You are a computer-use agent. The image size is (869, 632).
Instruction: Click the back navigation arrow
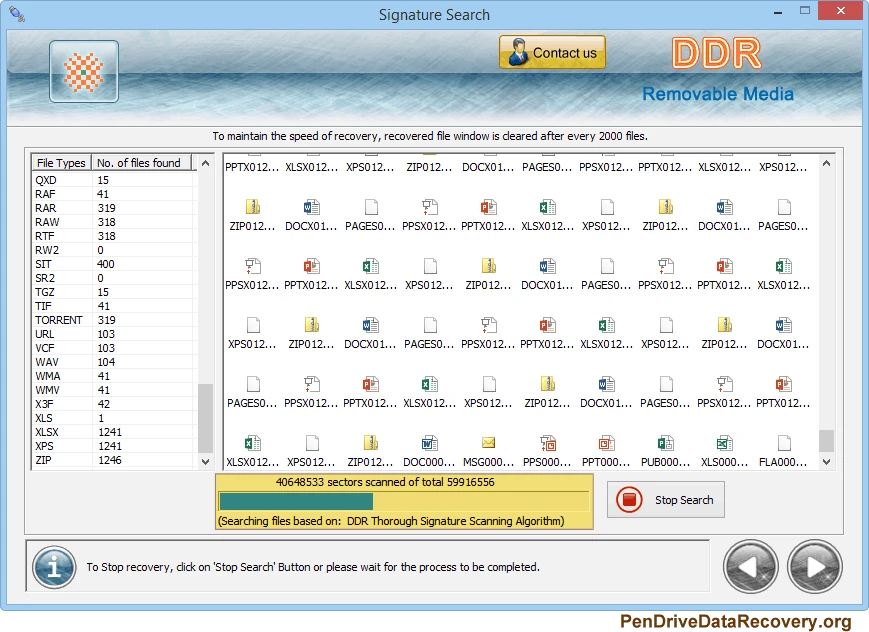point(750,566)
